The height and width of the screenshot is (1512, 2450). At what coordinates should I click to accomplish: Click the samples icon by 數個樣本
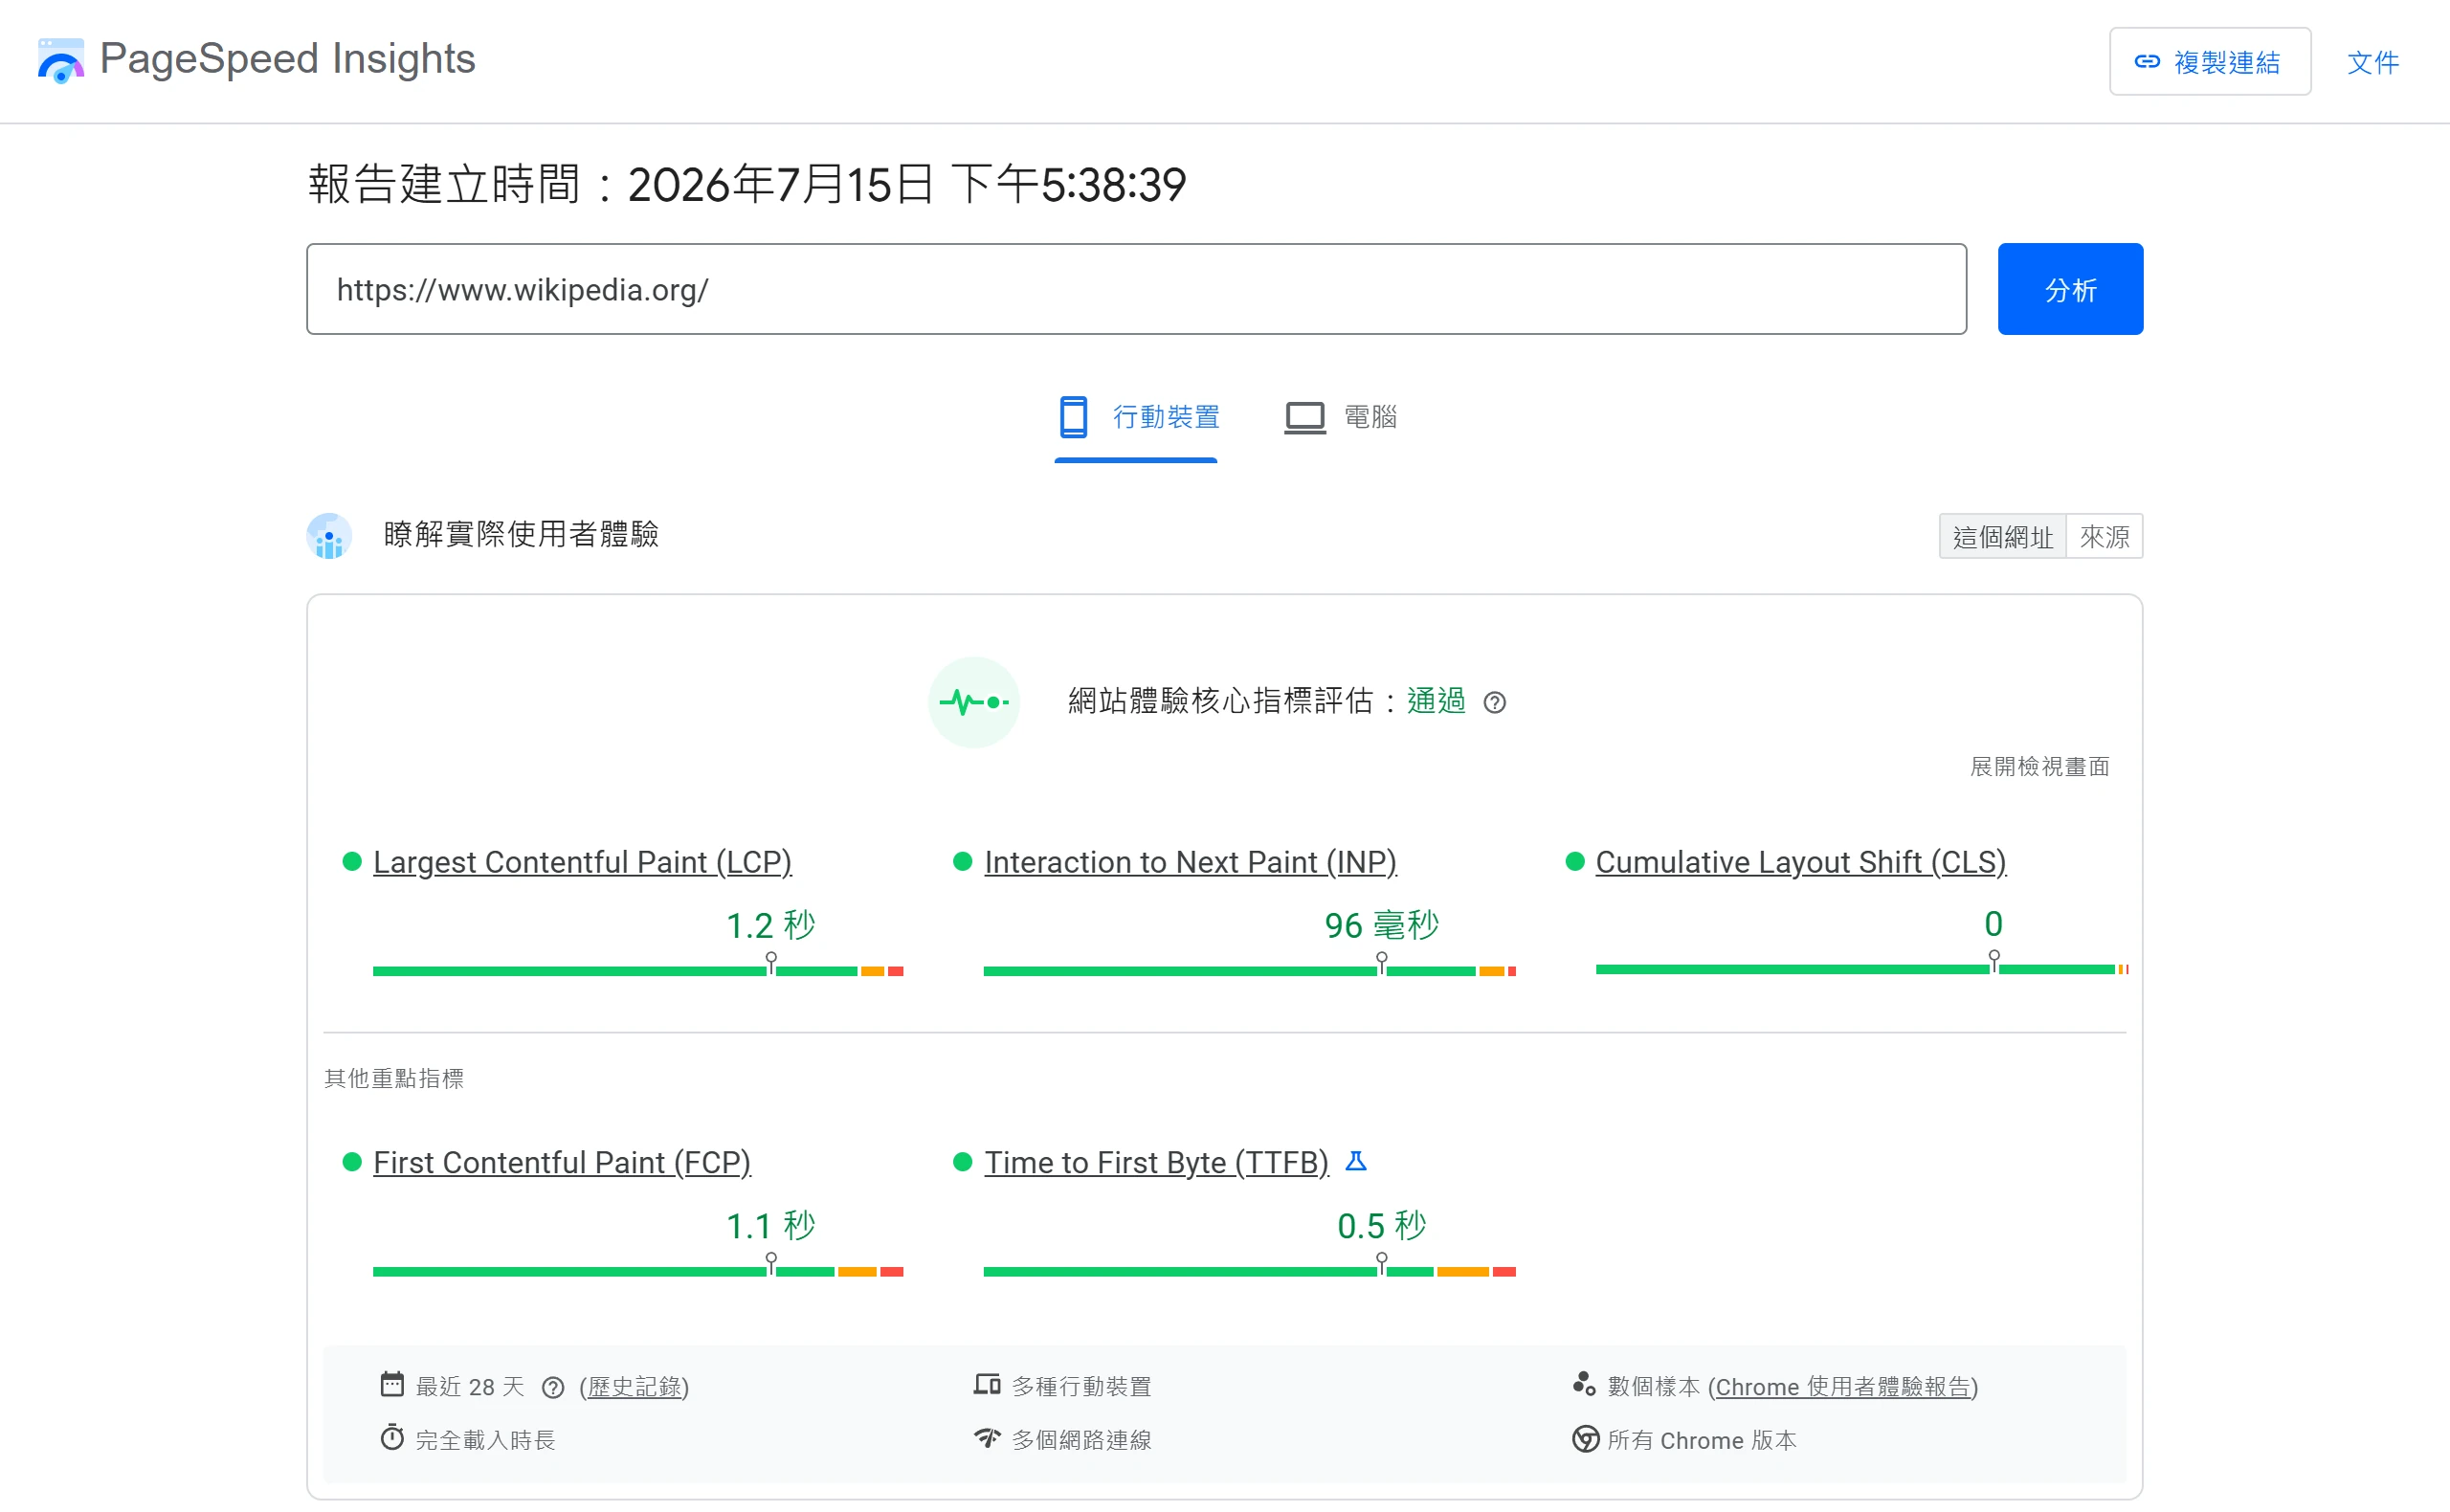1584,1384
